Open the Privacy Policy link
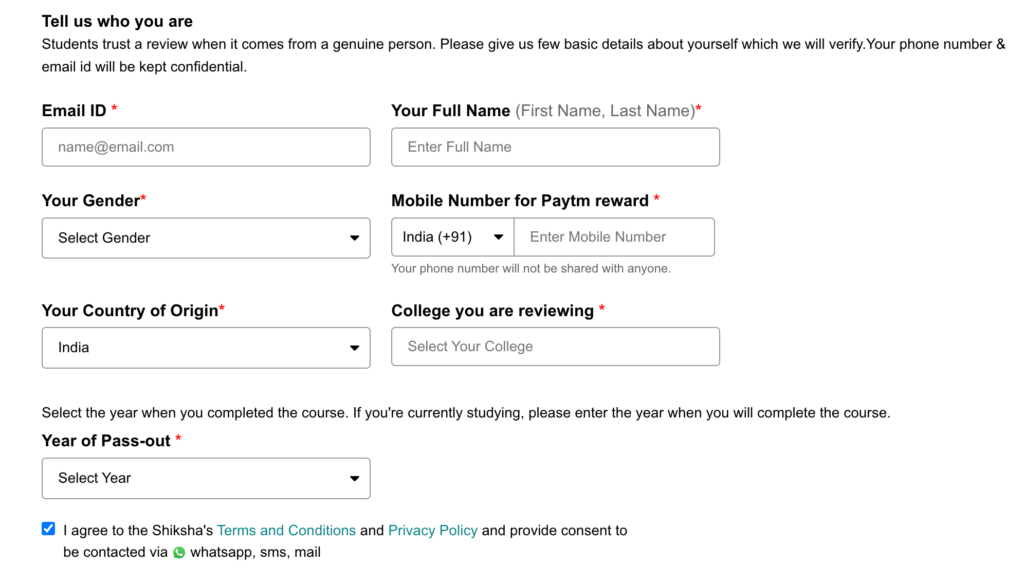 tap(432, 530)
